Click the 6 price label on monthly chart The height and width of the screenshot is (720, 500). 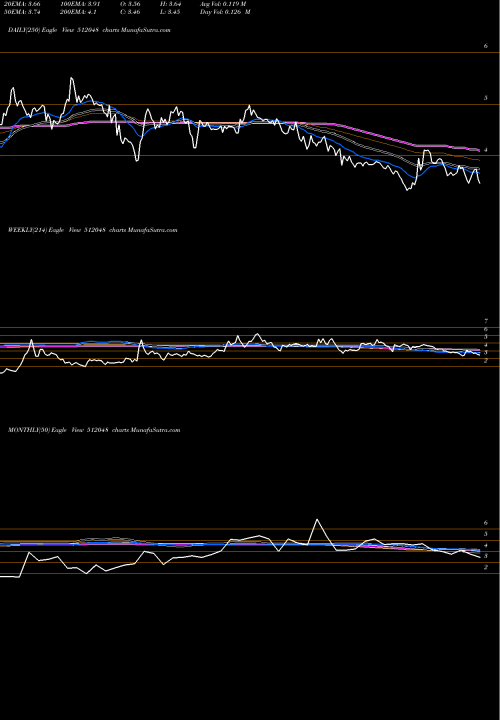485,523
